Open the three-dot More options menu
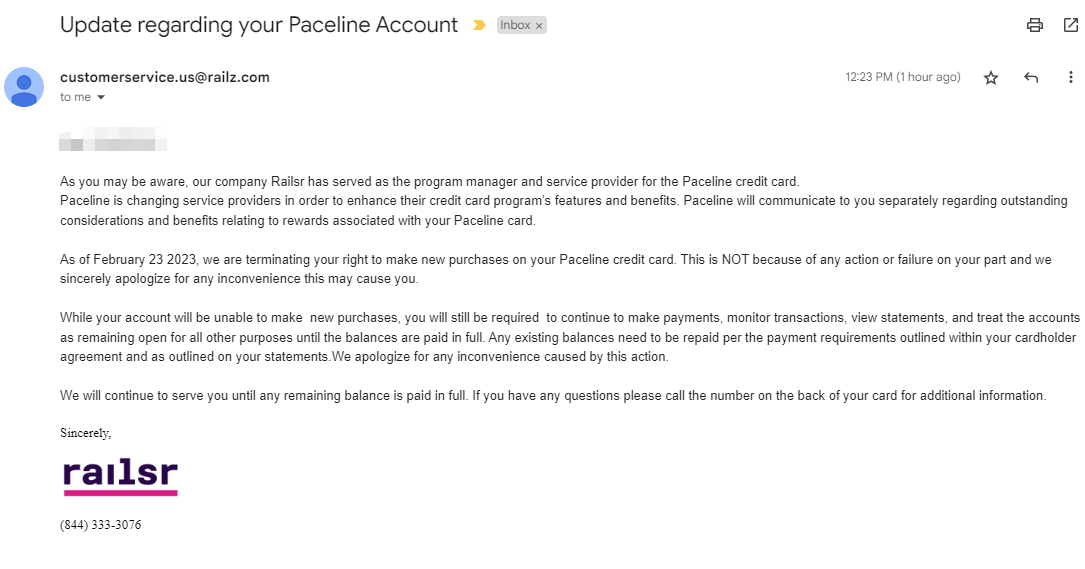This screenshot has width=1085, height=569. pos(1071,78)
